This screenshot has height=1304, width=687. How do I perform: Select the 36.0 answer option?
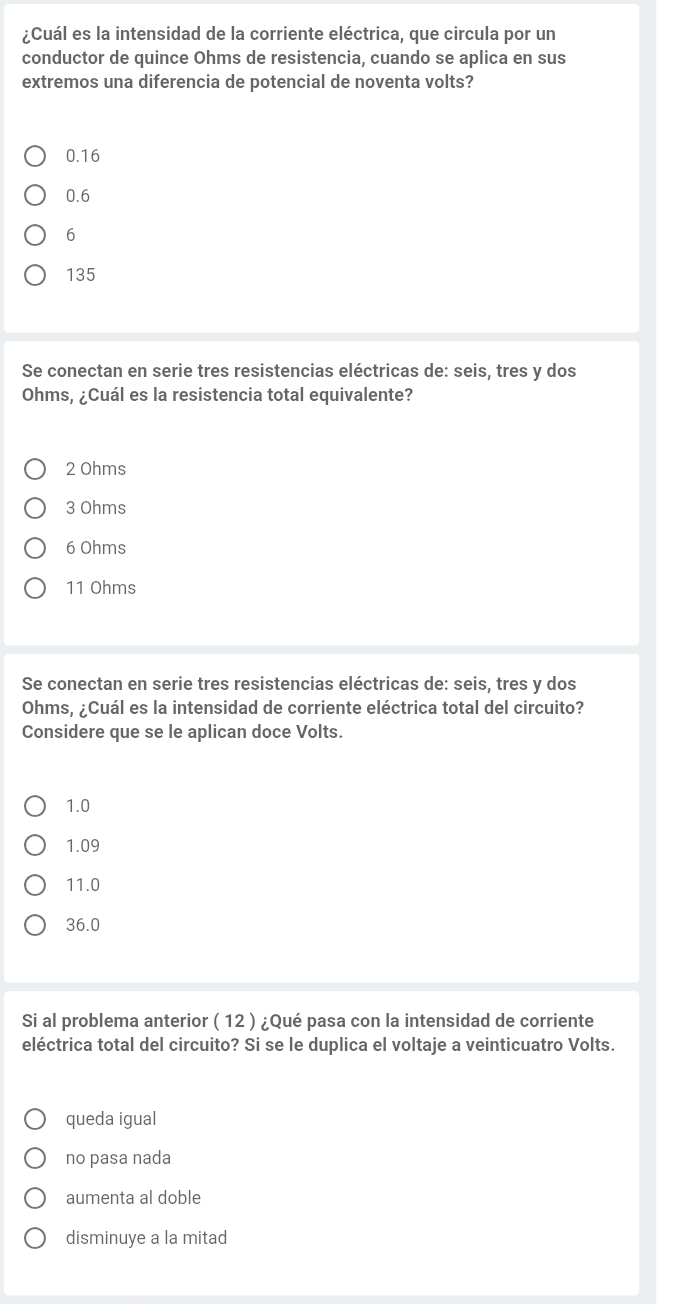click(35, 925)
